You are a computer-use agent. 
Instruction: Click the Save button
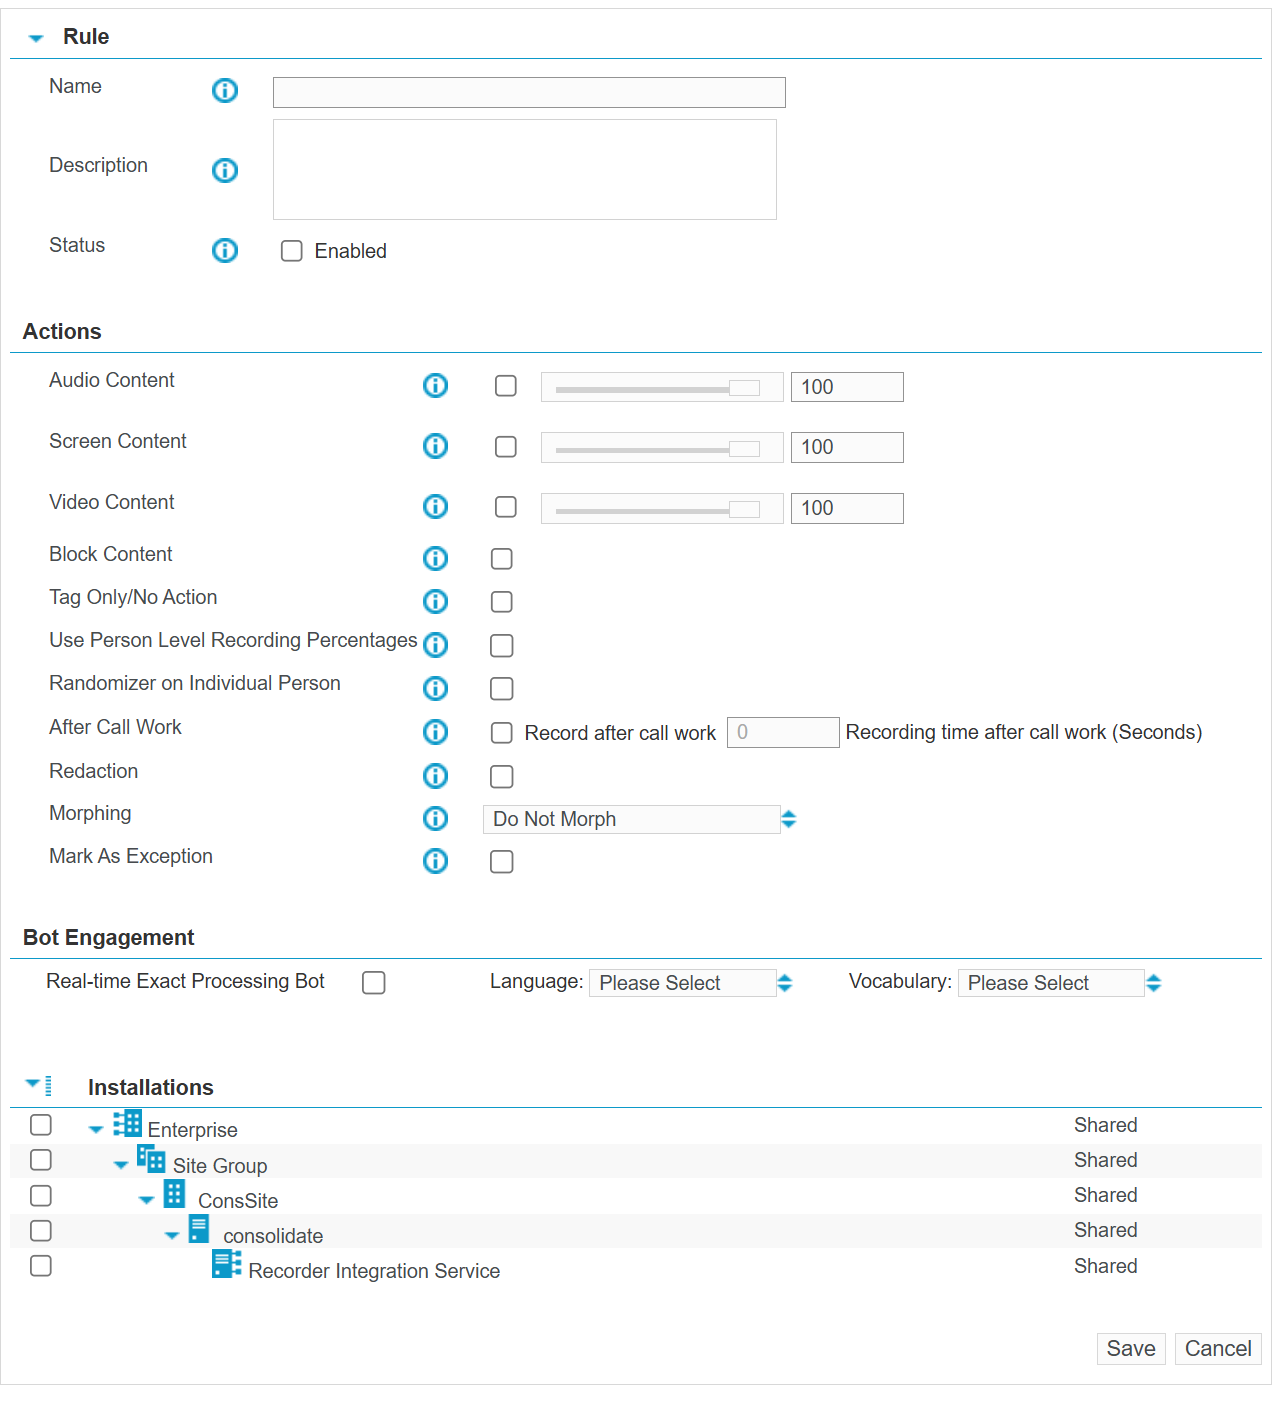[x=1130, y=1348]
